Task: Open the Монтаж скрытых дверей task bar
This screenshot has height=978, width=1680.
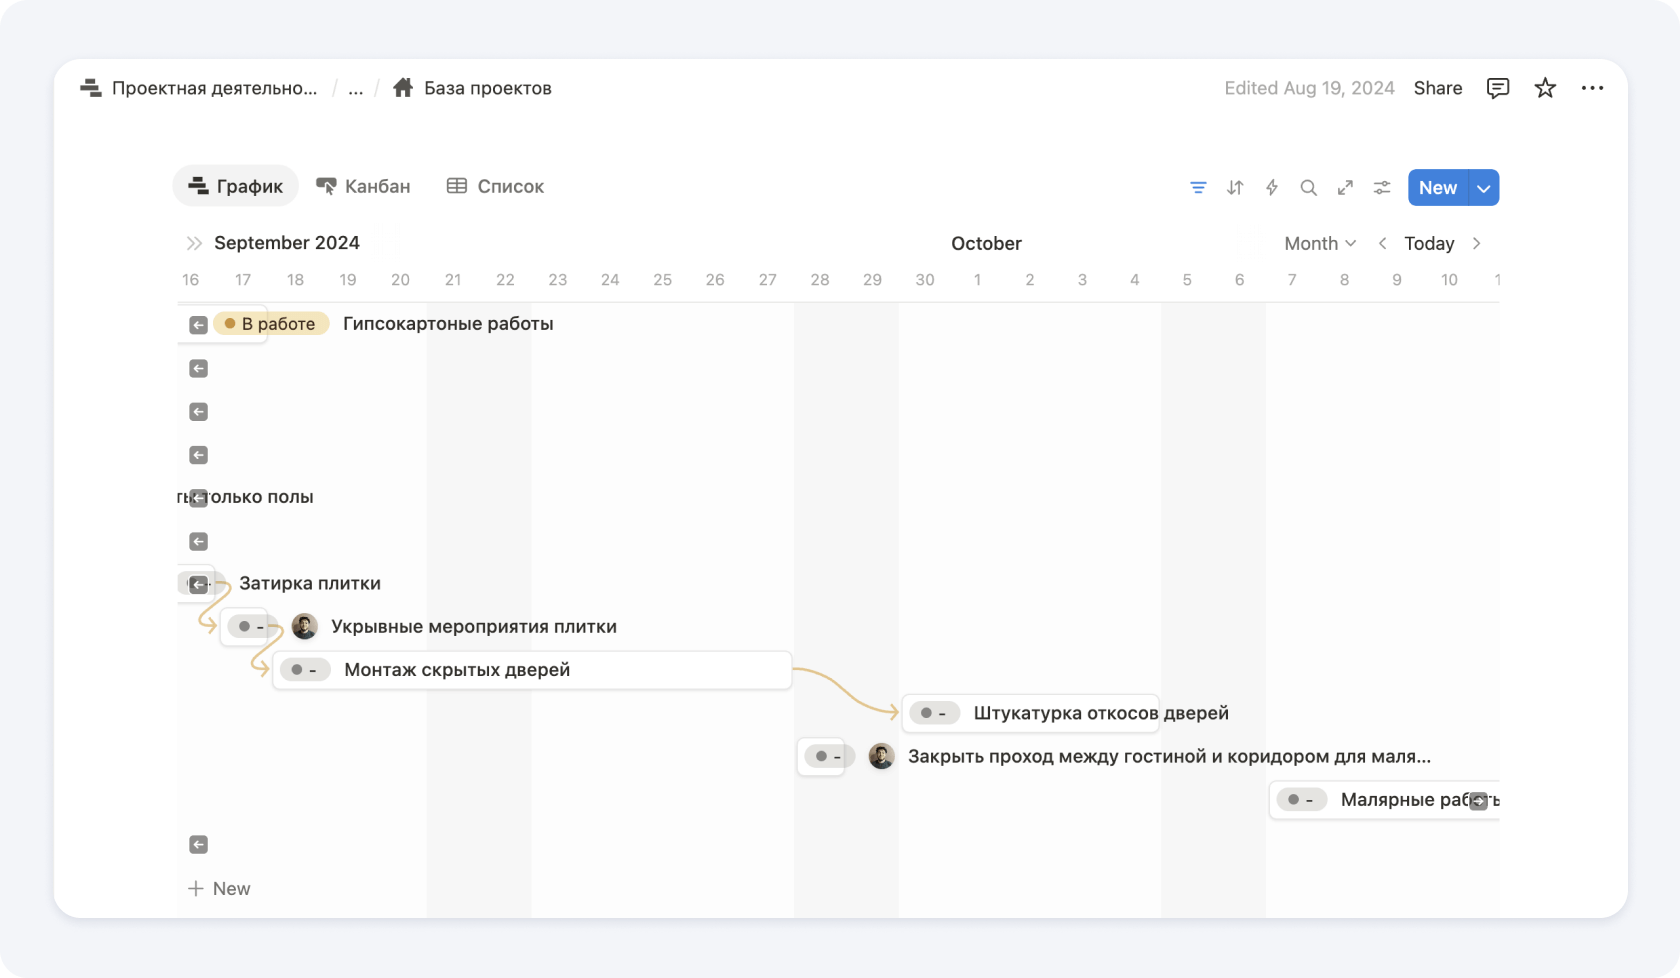Action: pyautogui.click(x=532, y=670)
